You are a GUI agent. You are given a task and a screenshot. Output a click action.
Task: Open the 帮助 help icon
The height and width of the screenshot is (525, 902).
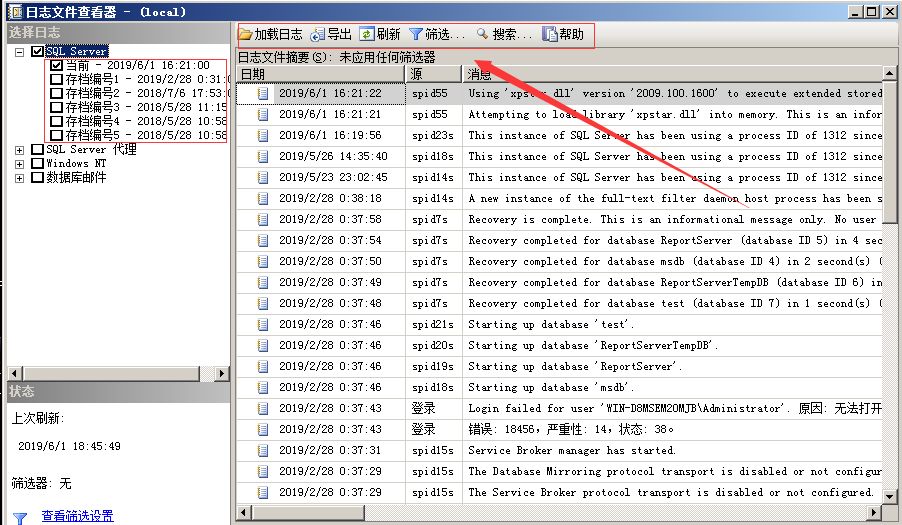pos(549,34)
